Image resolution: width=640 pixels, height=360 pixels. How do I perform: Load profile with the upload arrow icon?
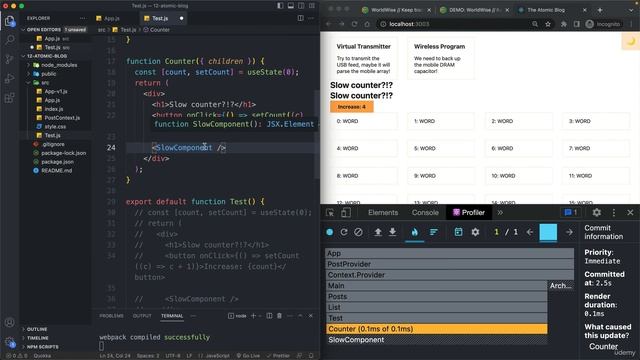(378, 232)
